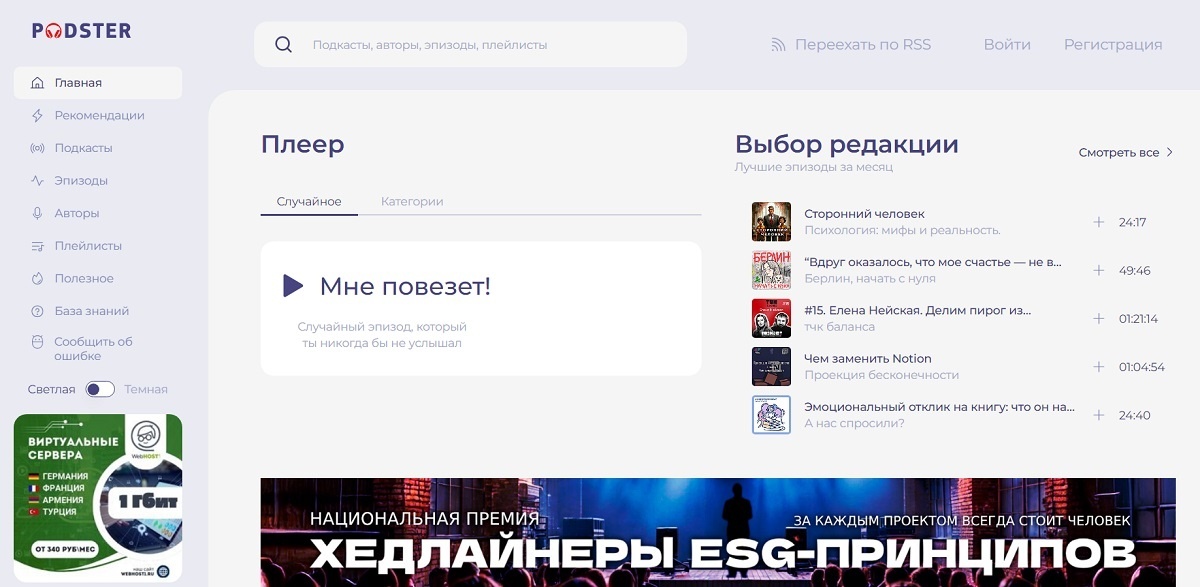Screen dimensions: 1200x587
Task: Add the Берлин episode with plus icon
Action: click(1098, 270)
